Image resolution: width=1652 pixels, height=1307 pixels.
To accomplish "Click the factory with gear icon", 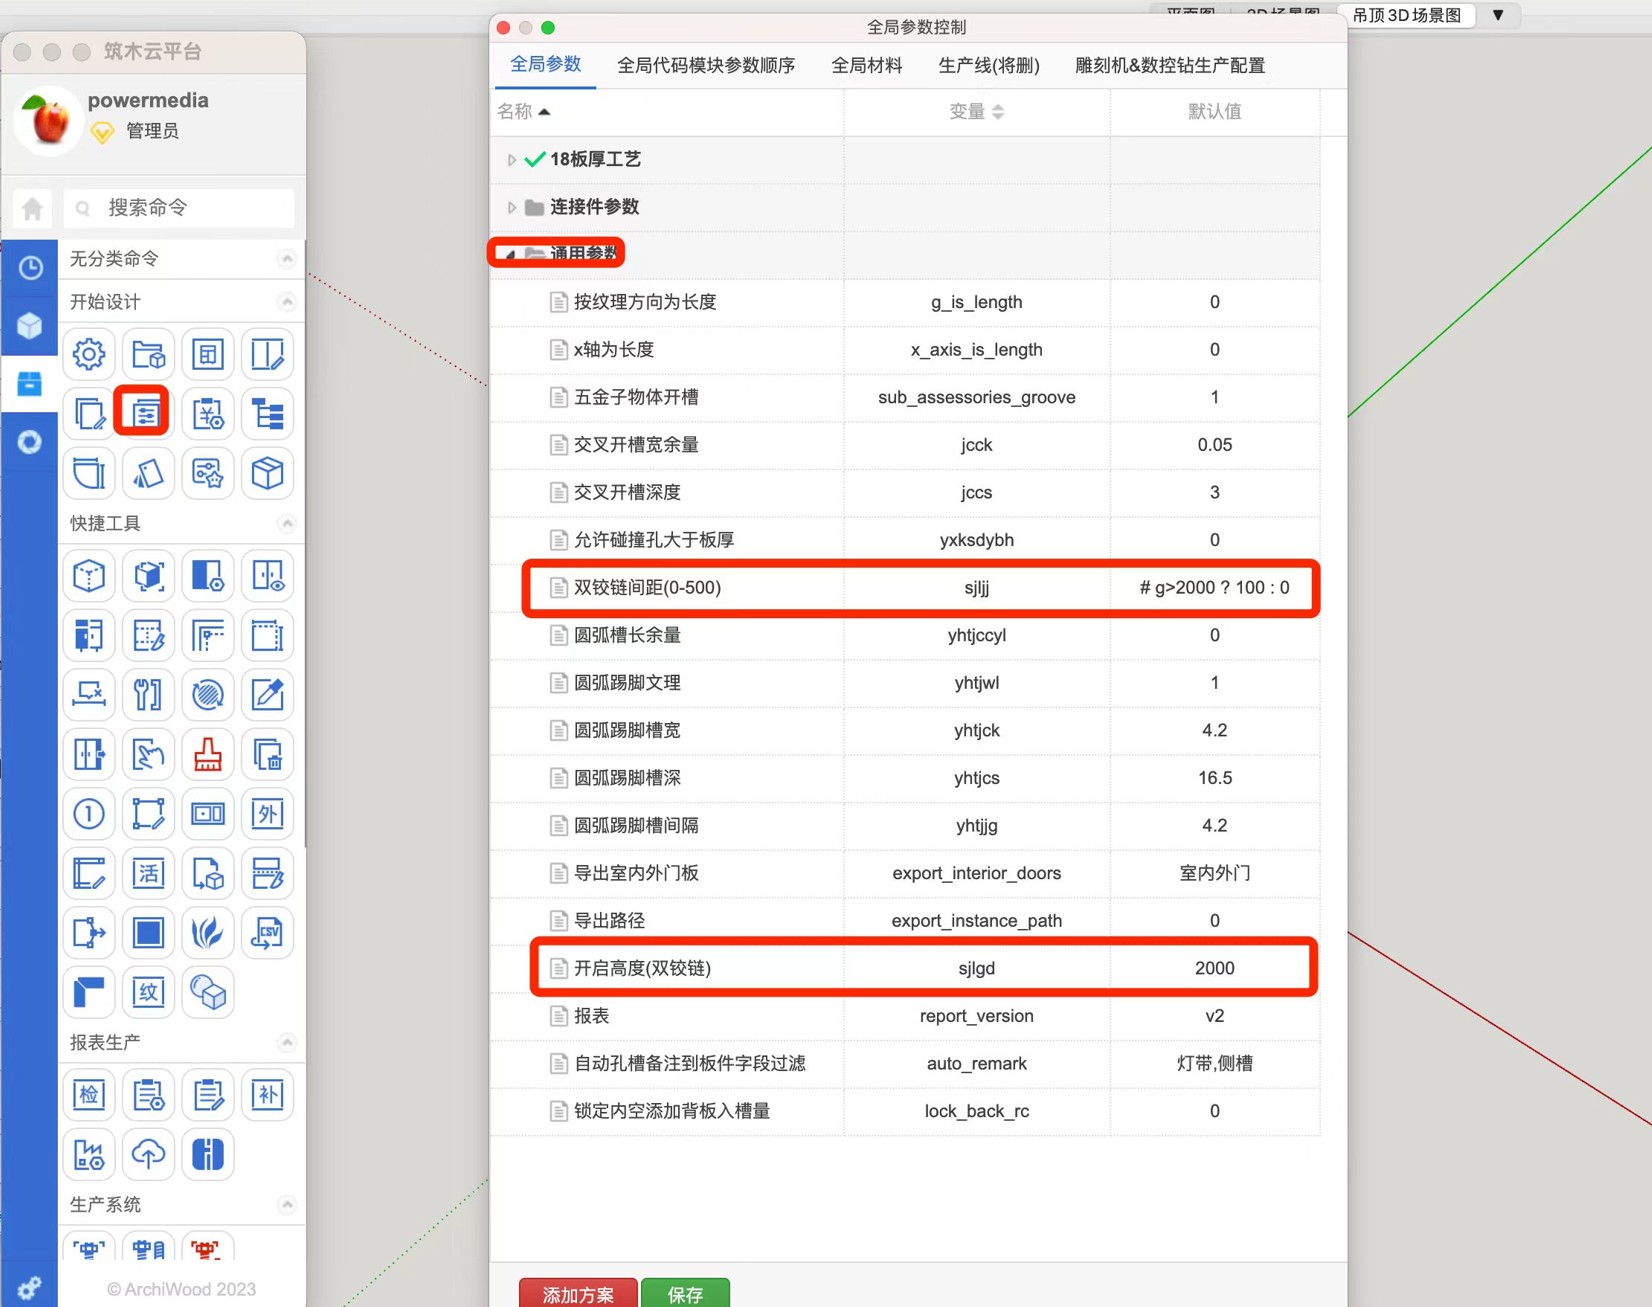I will point(89,1154).
